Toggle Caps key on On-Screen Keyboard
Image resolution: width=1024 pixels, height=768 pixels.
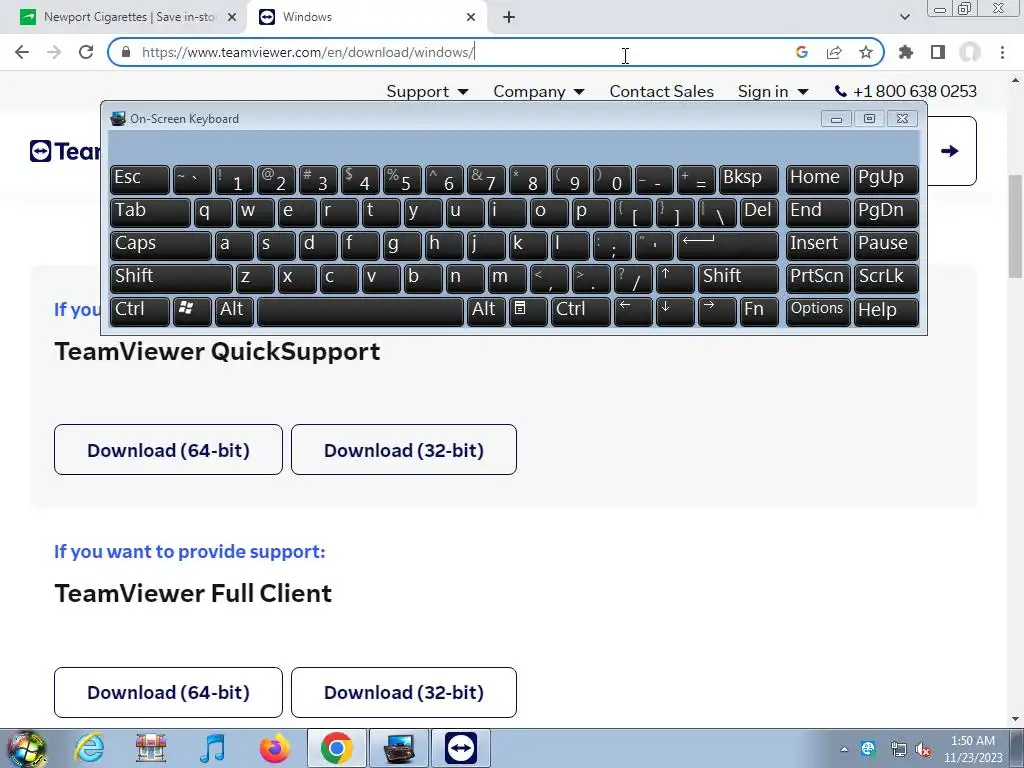(160, 245)
